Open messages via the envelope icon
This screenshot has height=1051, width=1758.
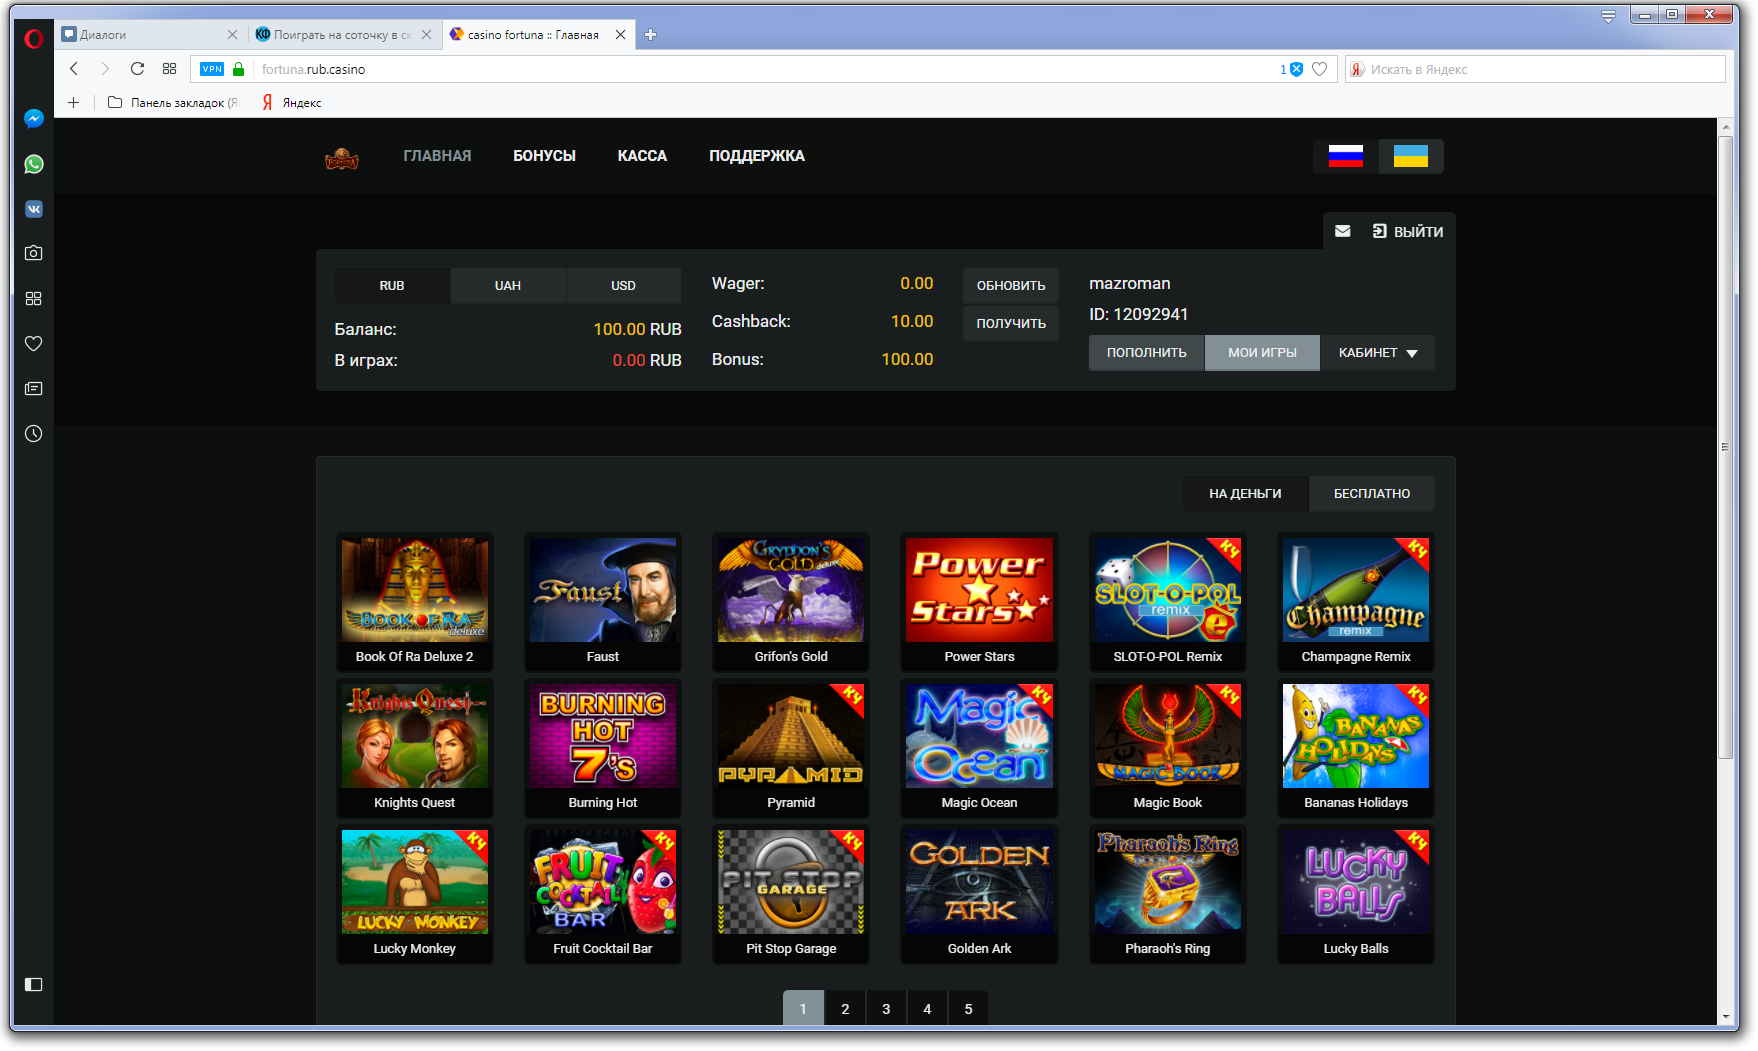point(1343,231)
